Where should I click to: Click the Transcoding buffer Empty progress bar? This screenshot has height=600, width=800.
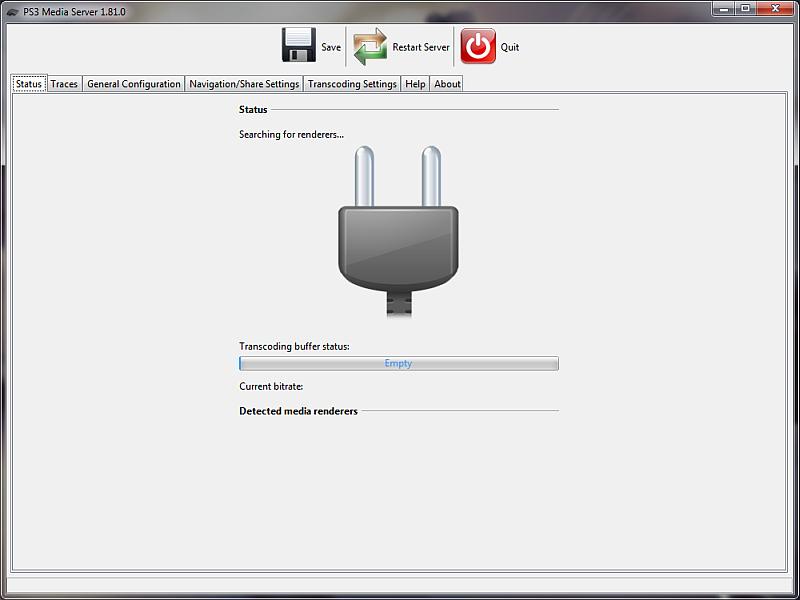[399, 363]
